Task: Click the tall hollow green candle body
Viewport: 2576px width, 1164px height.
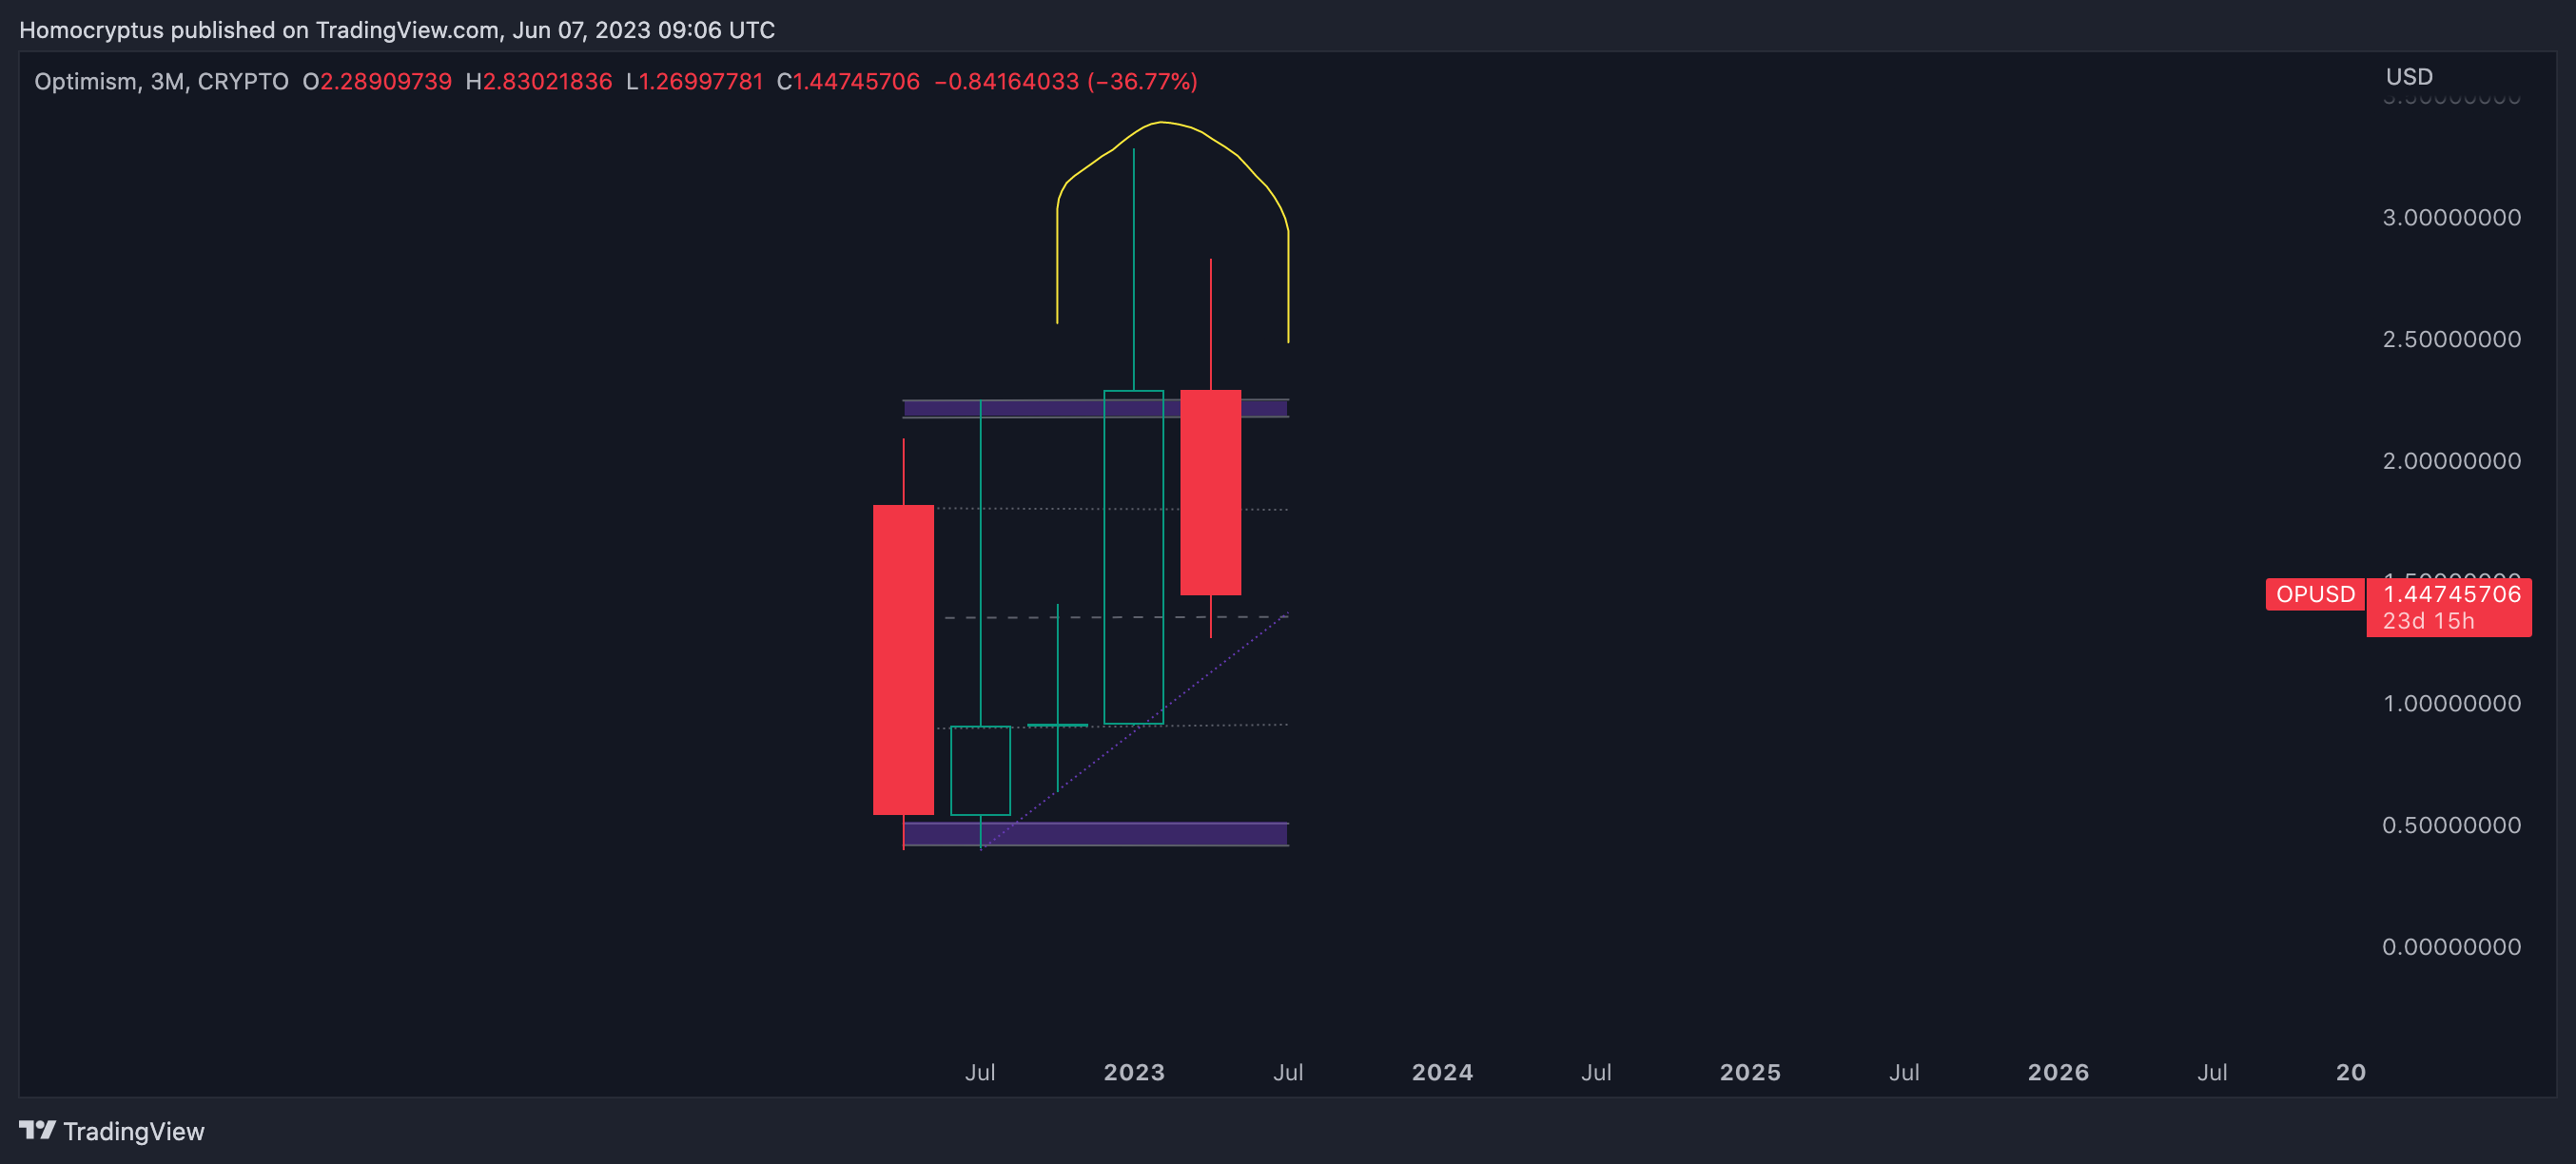Action: coord(1133,557)
